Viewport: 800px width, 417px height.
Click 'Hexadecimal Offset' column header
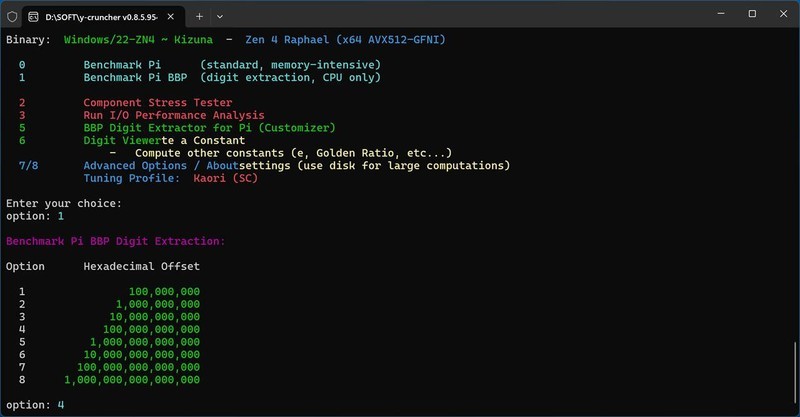point(142,266)
